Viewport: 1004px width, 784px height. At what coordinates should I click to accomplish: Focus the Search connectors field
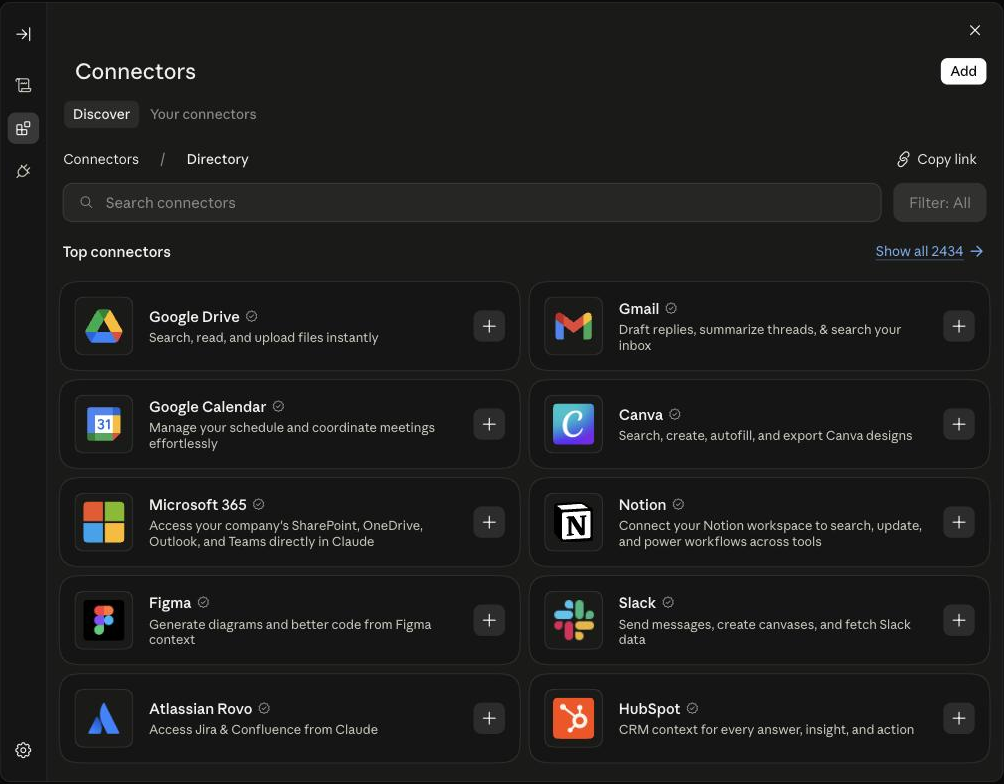point(472,202)
